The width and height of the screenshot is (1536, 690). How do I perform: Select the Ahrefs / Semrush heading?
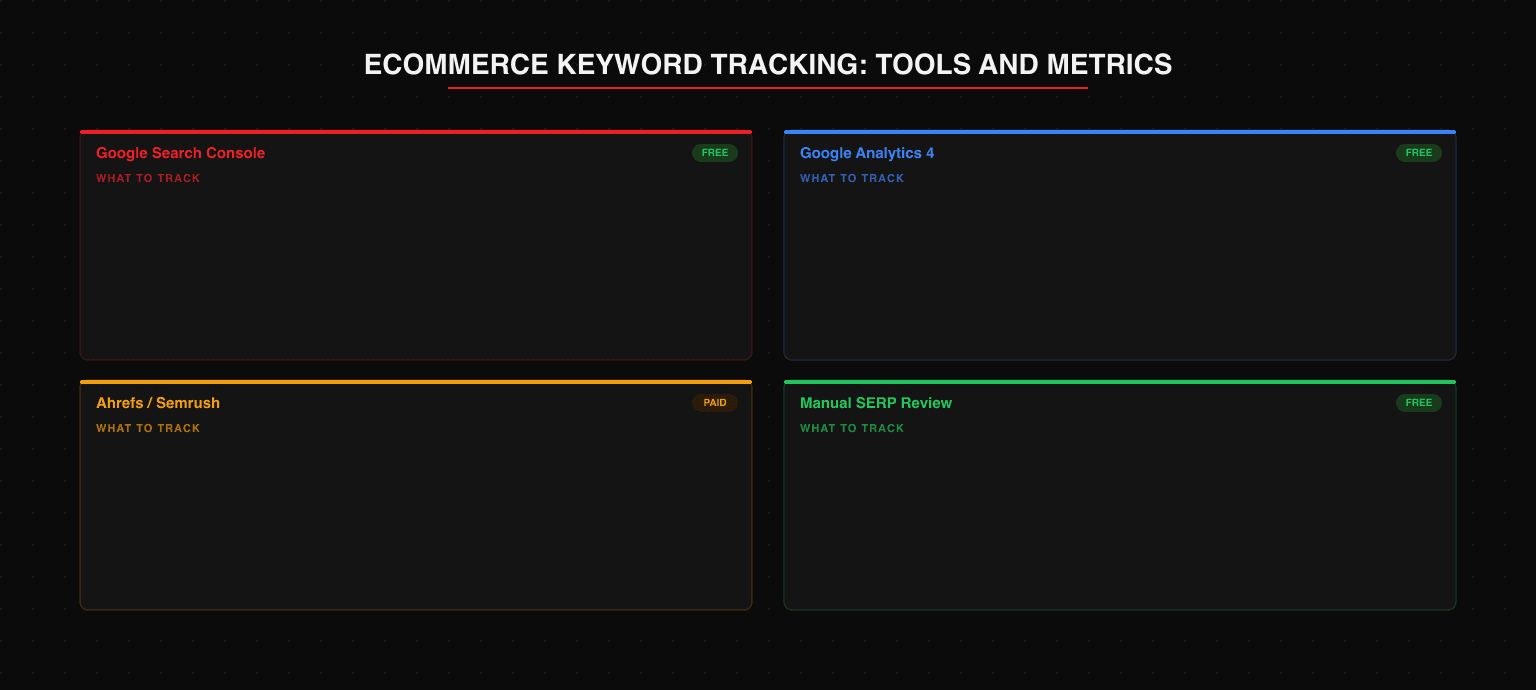(158, 403)
